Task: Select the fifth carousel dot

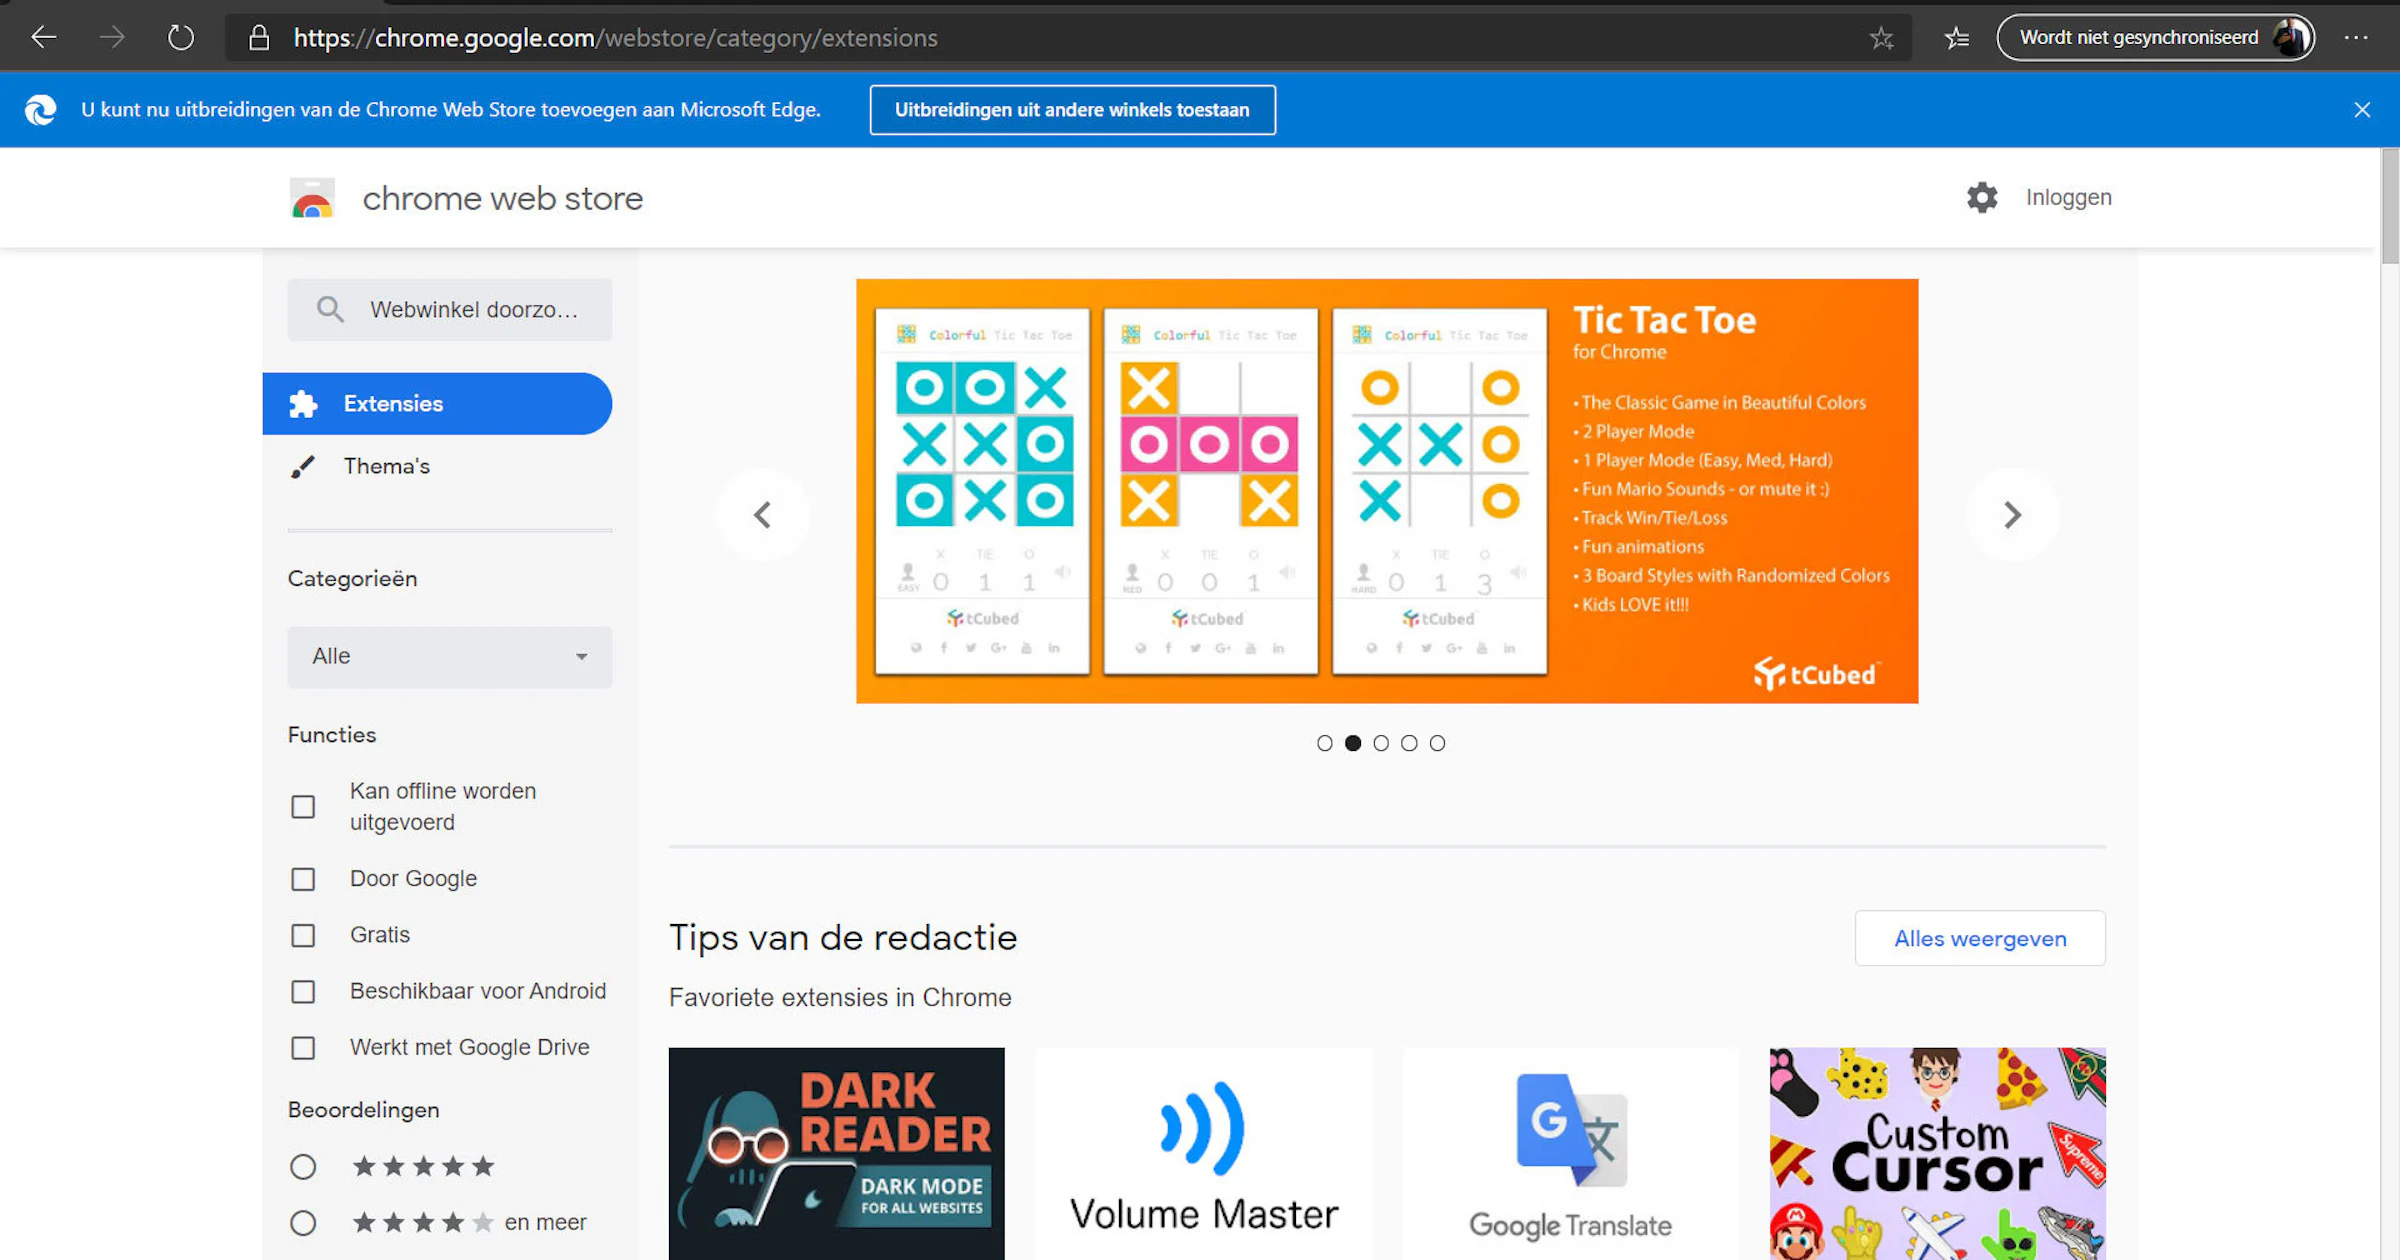Action: tap(1437, 743)
